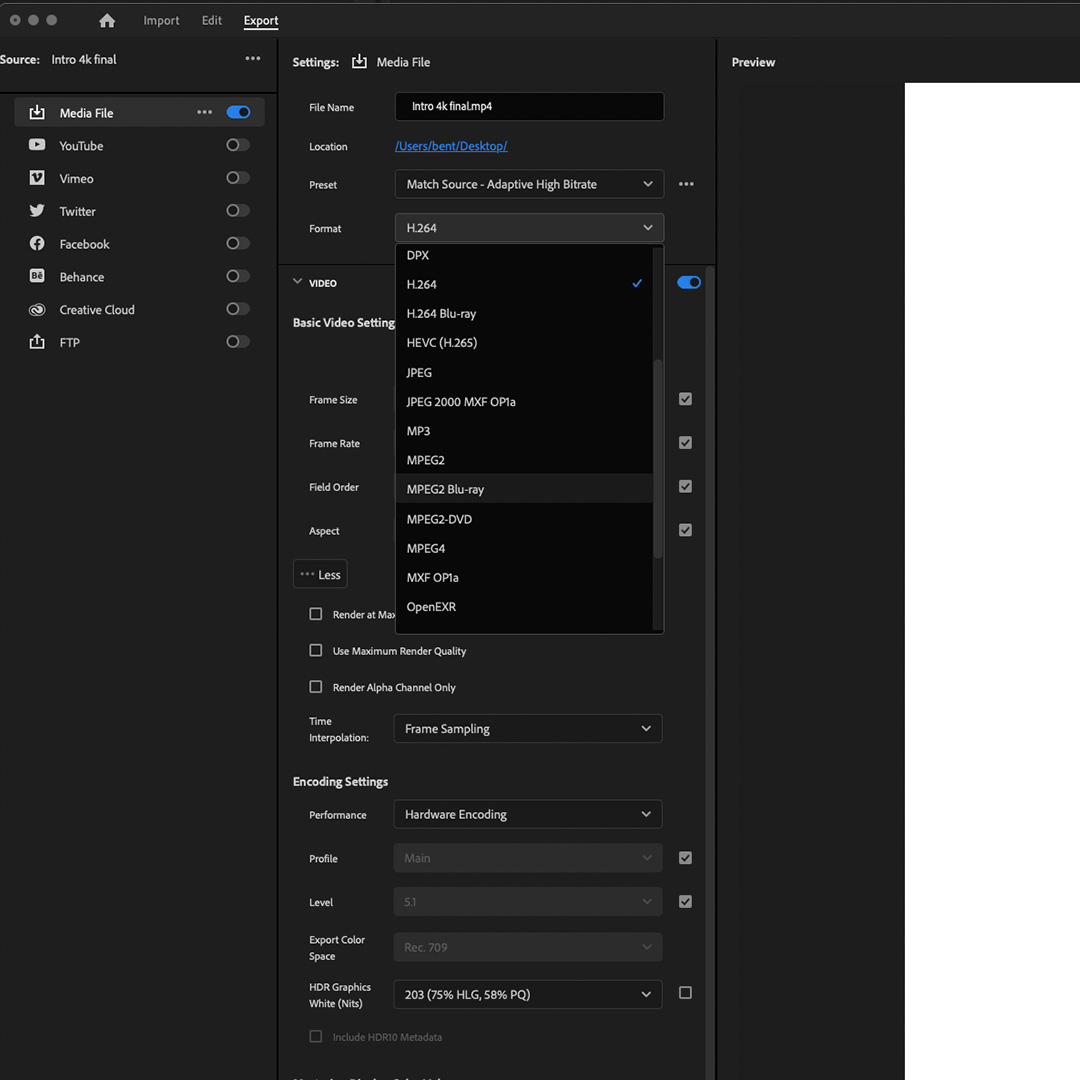Click the YouTube publishing icon
Viewport: 1080px width, 1080px height.
click(38, 145)
